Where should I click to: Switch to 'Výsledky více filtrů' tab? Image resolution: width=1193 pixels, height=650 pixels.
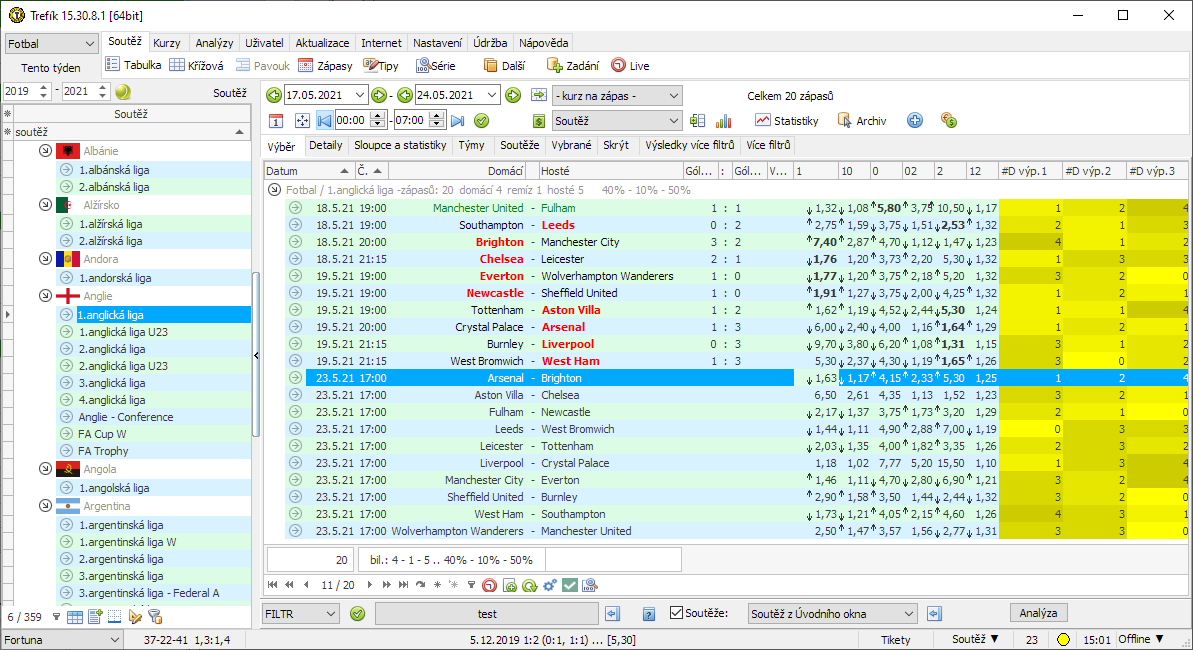tap(689, 145)
